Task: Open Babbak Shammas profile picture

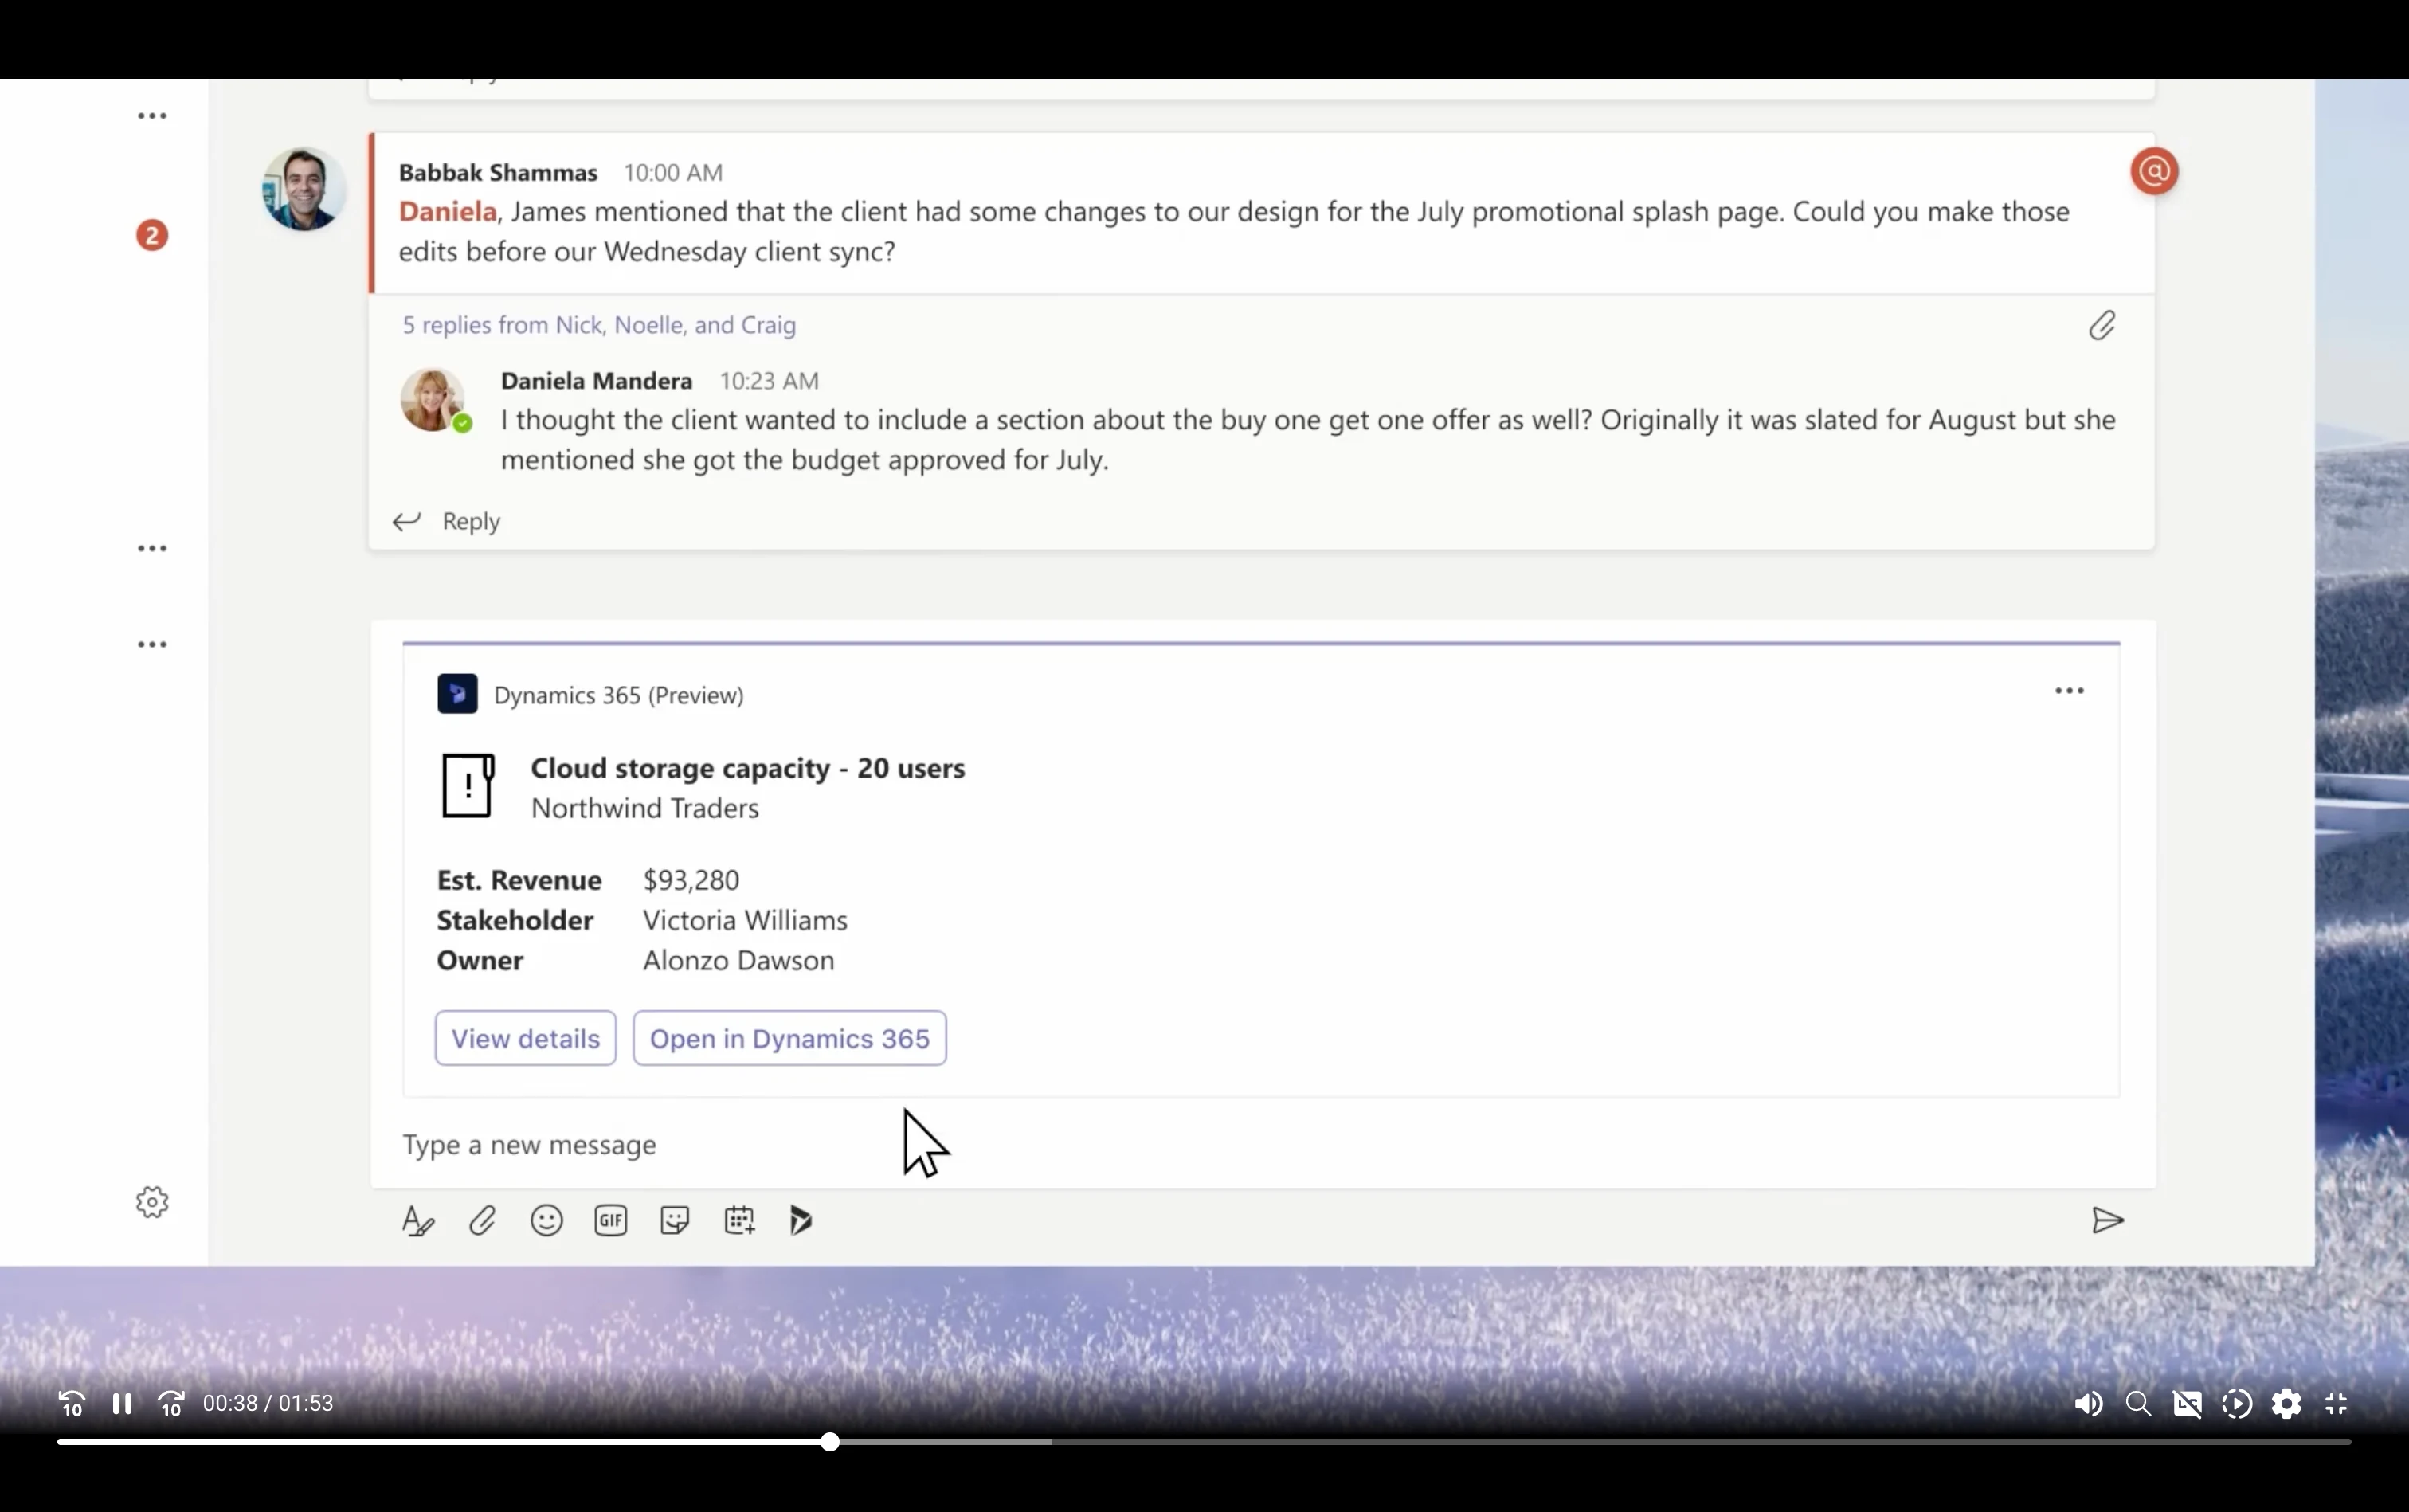Action: pyautogui.click(x=304, y=190)
